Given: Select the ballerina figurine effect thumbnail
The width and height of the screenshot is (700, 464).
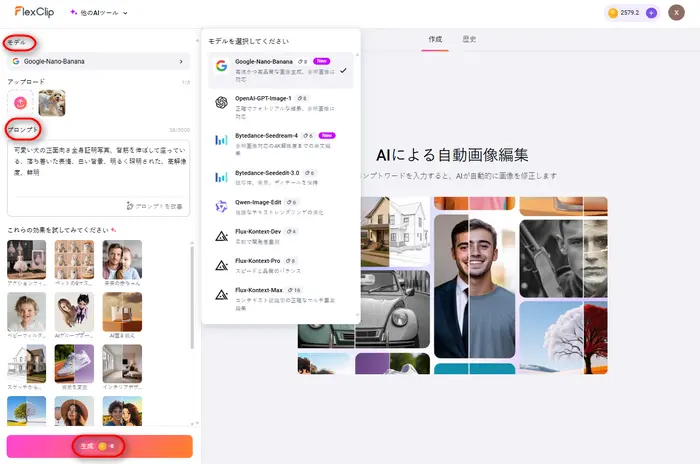Looking at the screenshot, I should [x=26, y=259].
